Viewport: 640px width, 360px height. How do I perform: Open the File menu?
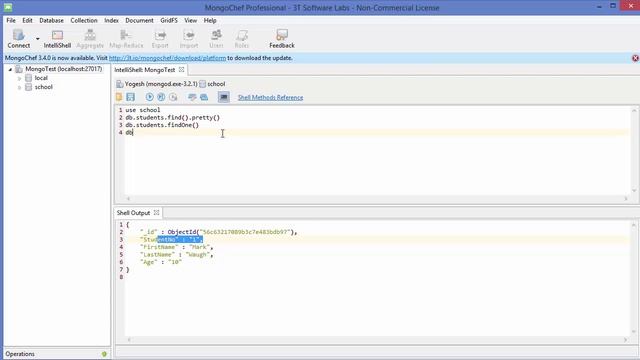tap(11, 20)
